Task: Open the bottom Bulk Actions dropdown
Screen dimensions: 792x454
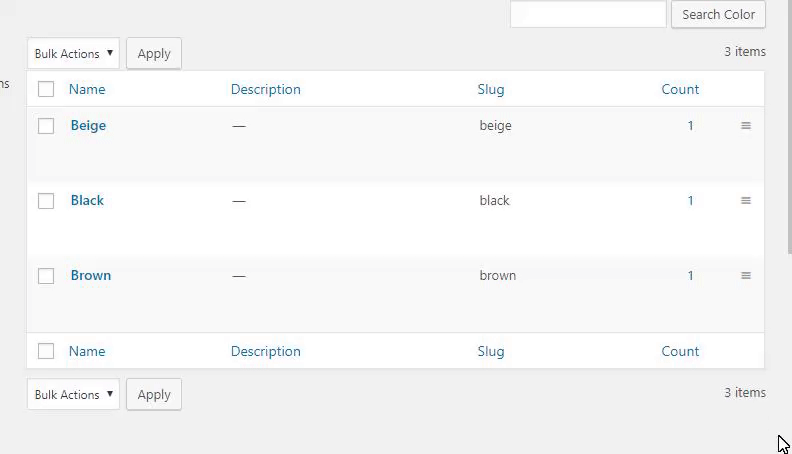Action: (x=73, y=395)
